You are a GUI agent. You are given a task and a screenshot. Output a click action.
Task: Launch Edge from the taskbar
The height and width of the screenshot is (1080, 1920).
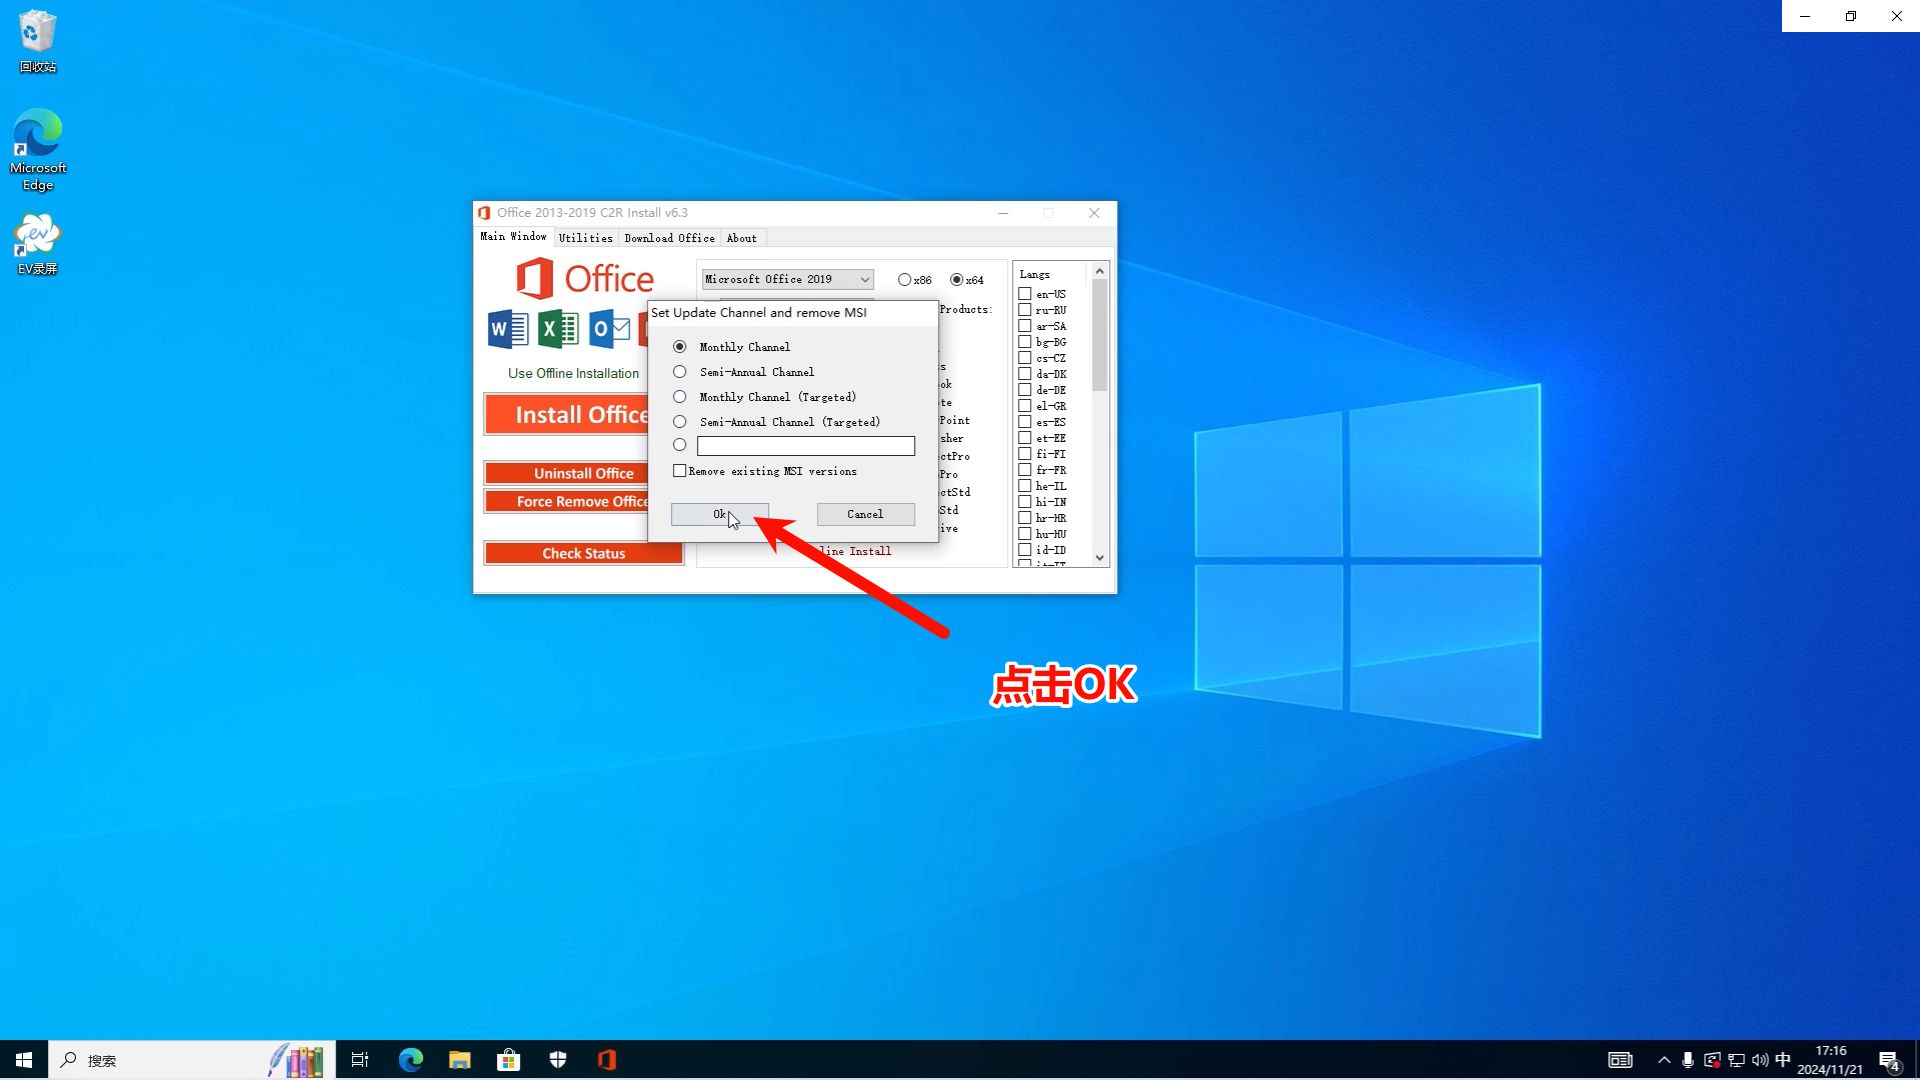410,1060
